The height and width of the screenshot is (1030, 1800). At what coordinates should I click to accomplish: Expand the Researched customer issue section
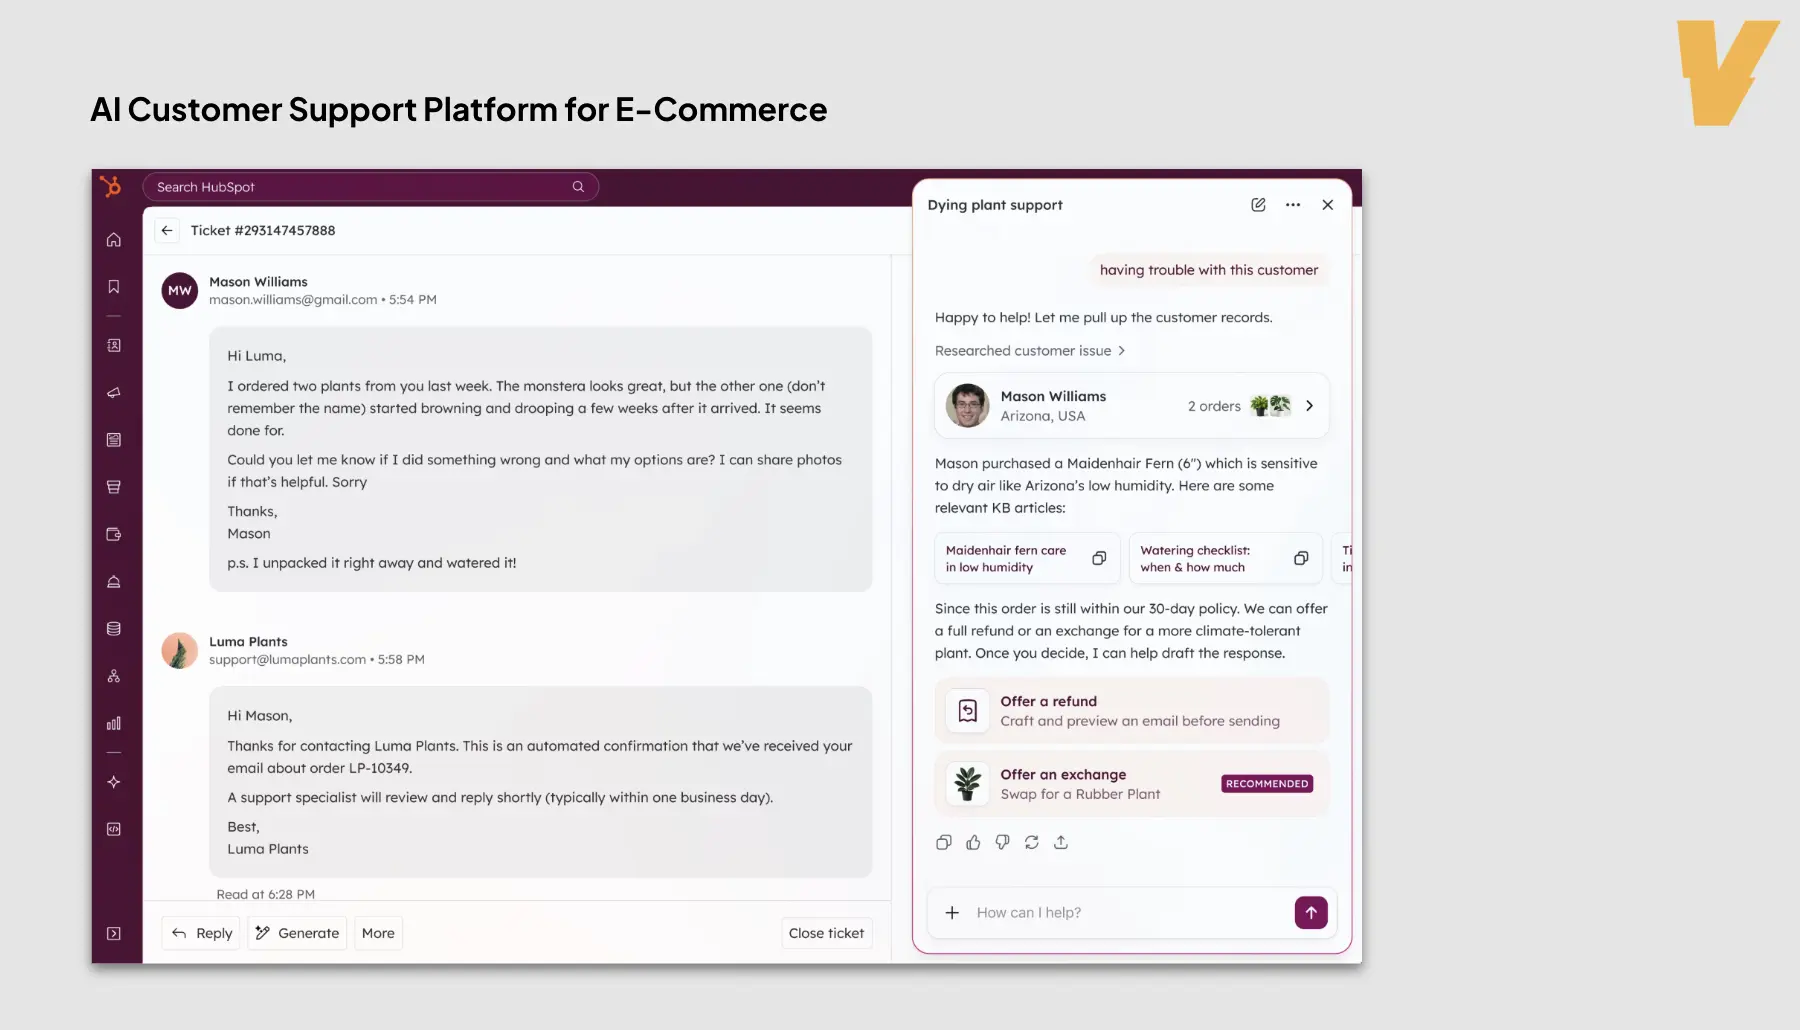point(1029,351)
